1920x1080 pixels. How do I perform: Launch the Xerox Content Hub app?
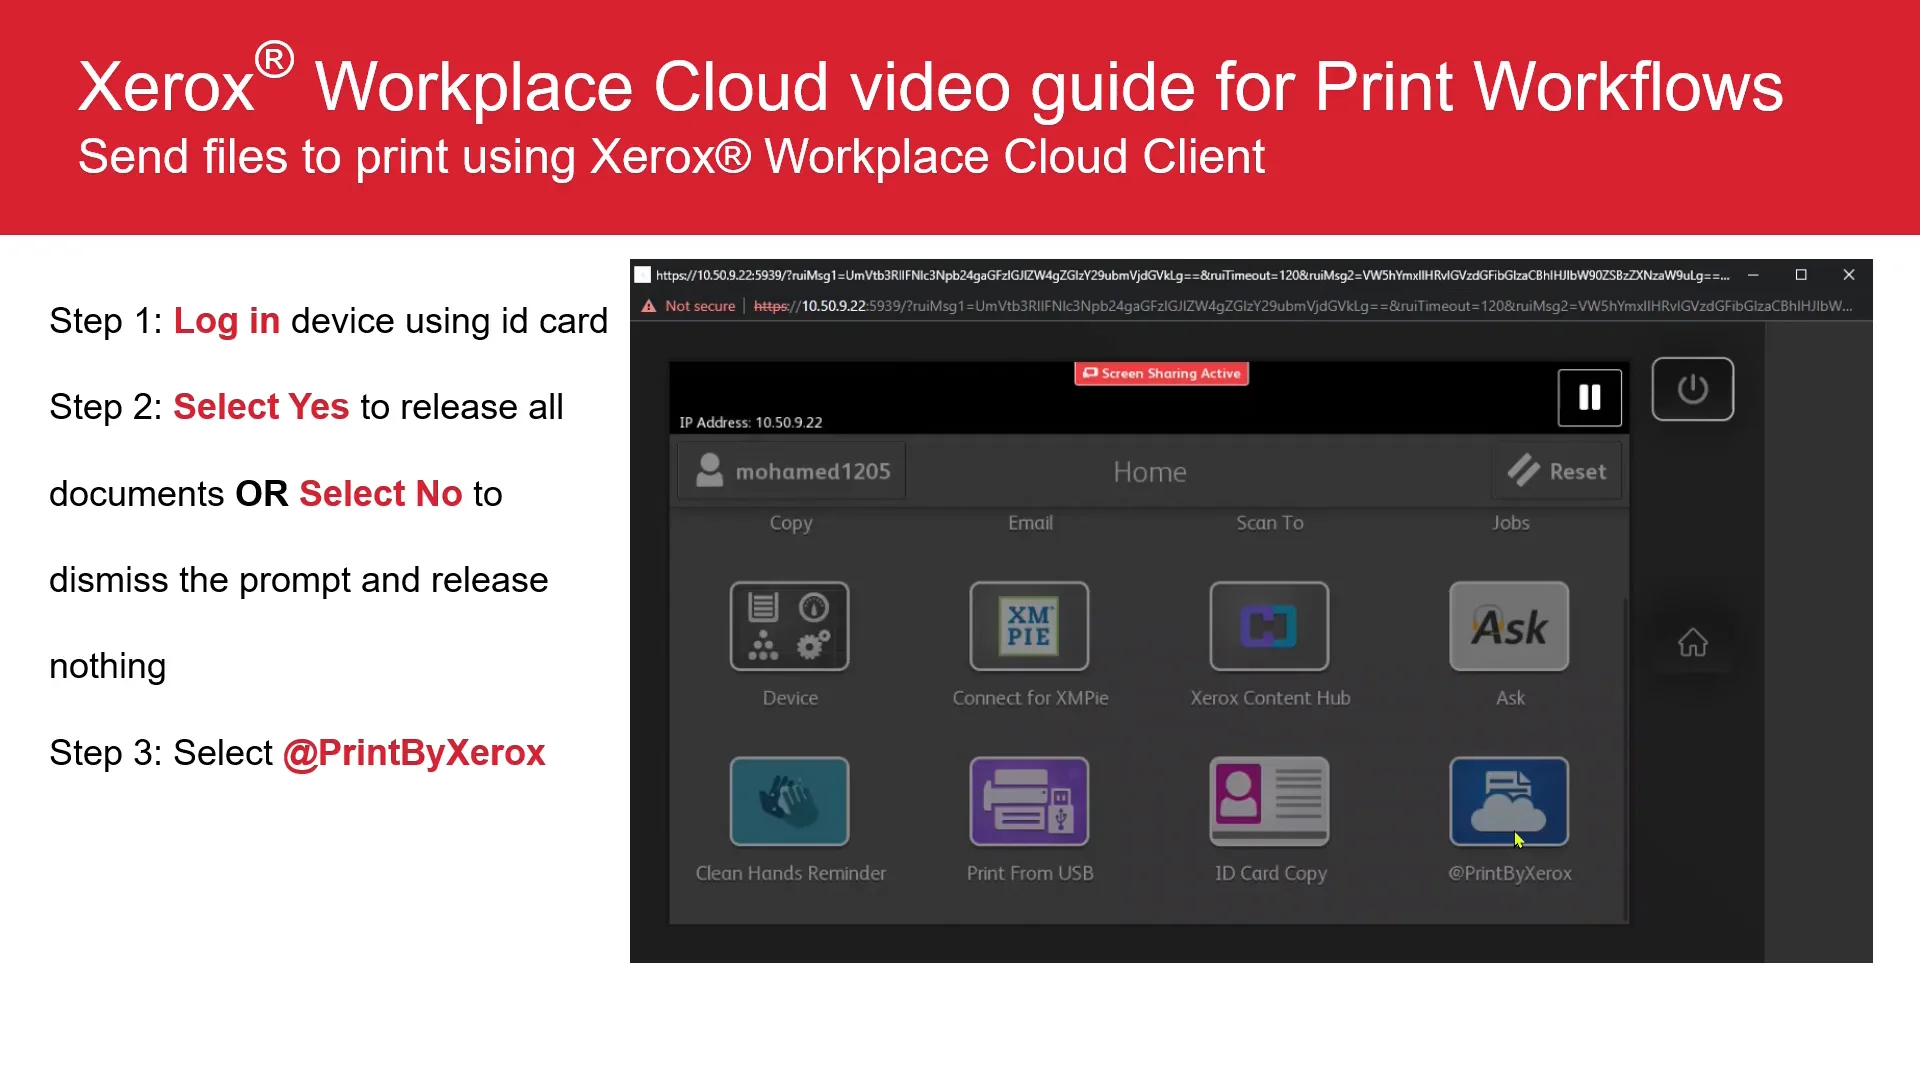1268,627
